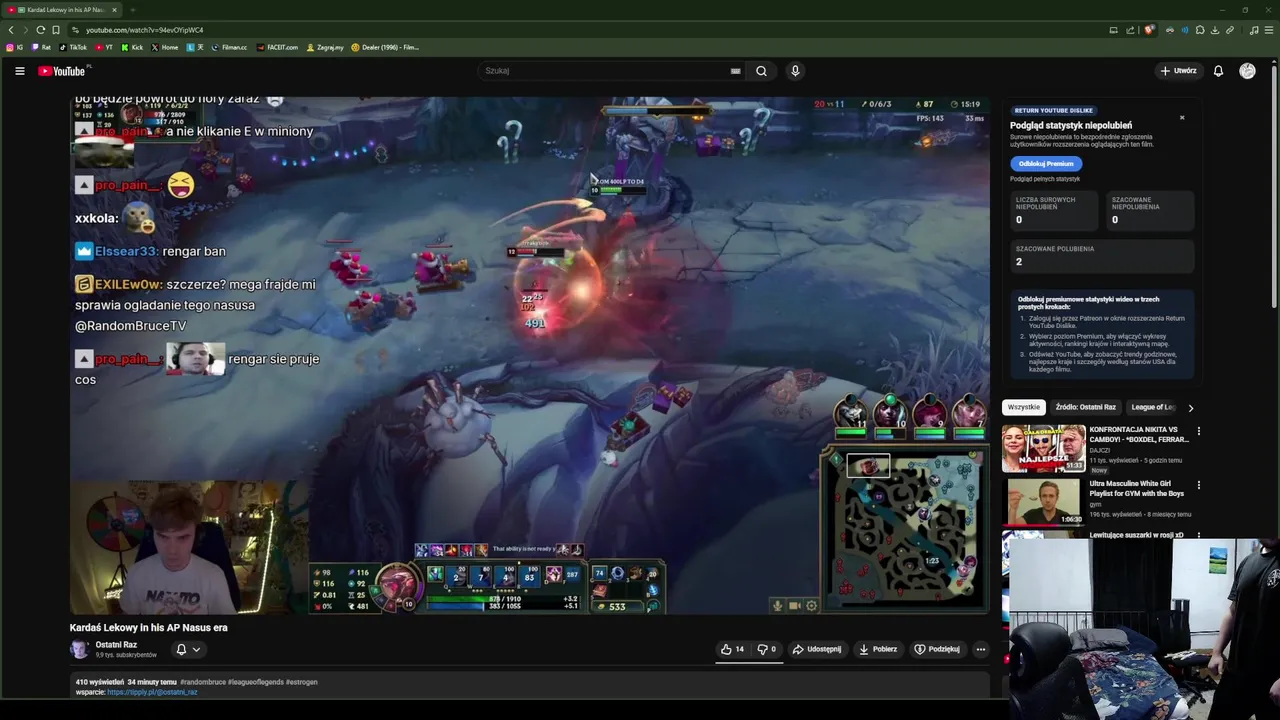This screenshot has height=720, width=1280.
Task: Click the Pobierz download button
Action: coord(877,649)
